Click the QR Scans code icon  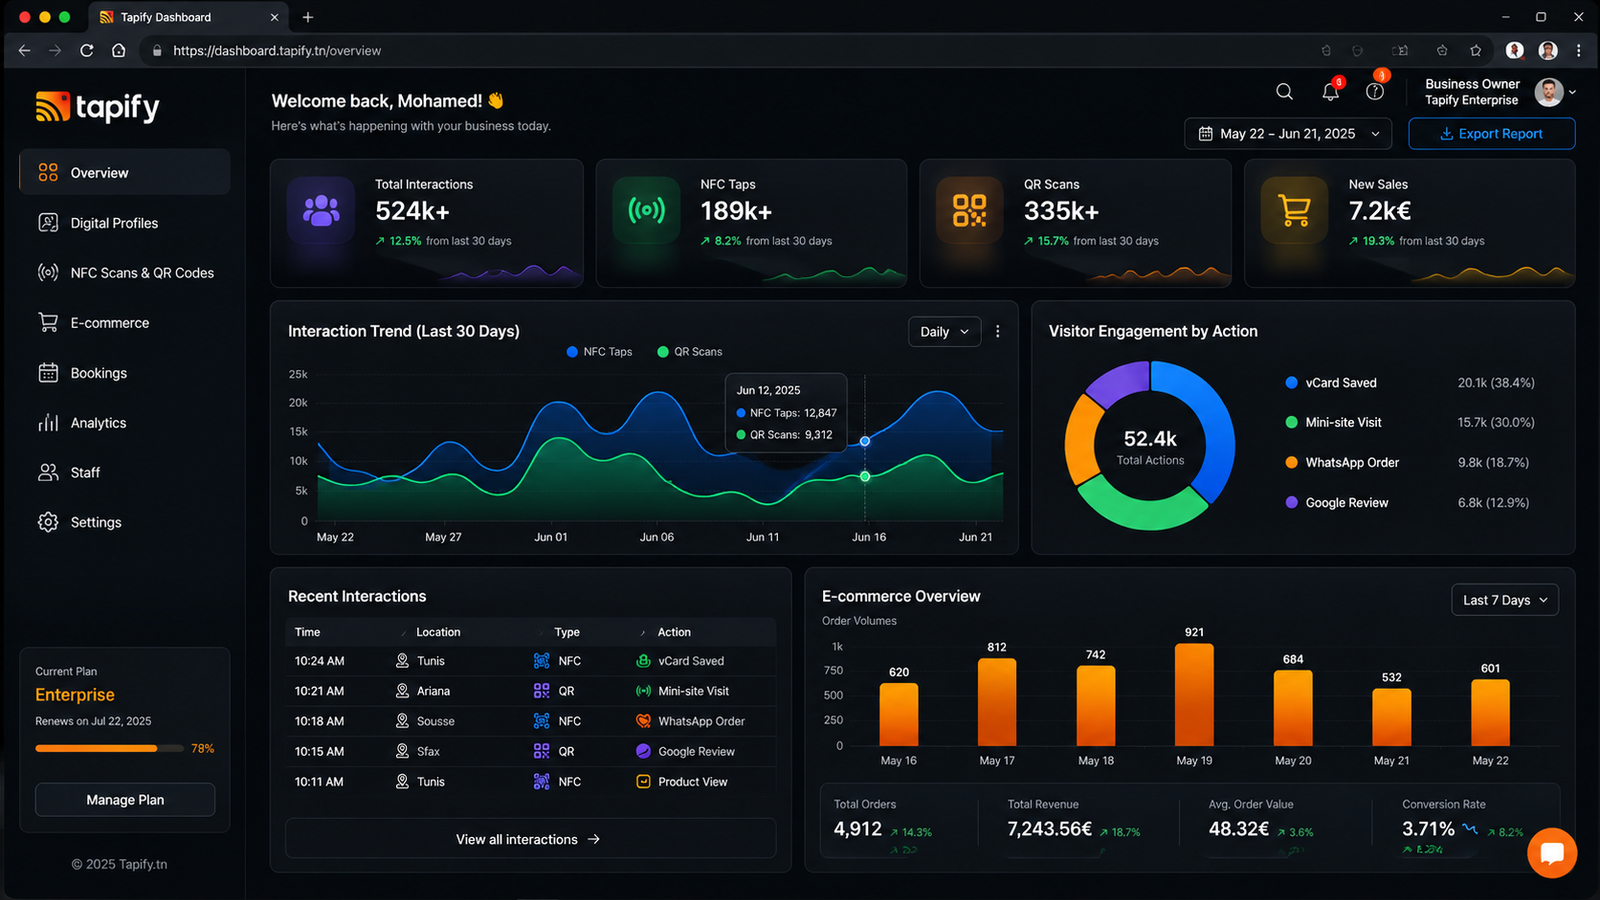[x=969, y=211]
